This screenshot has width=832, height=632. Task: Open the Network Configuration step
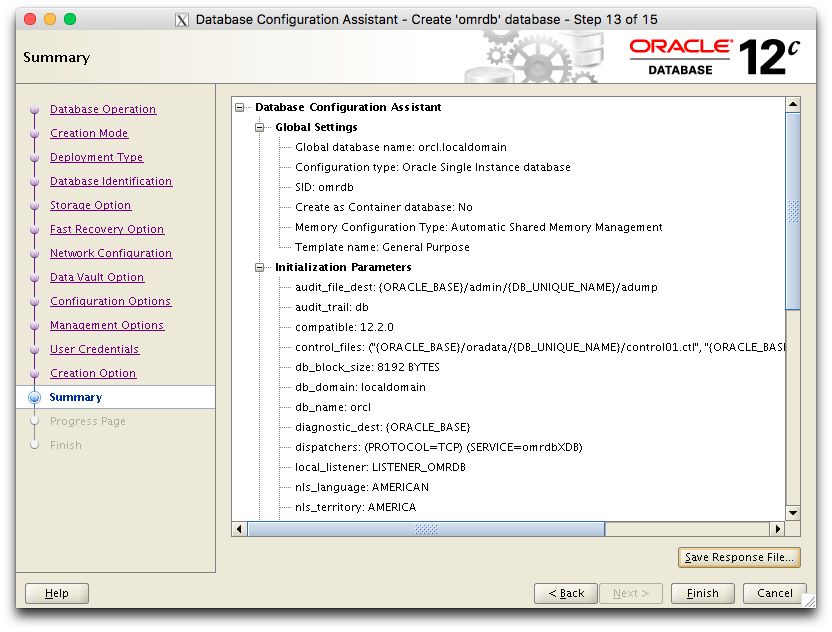(x=111, y=253)
